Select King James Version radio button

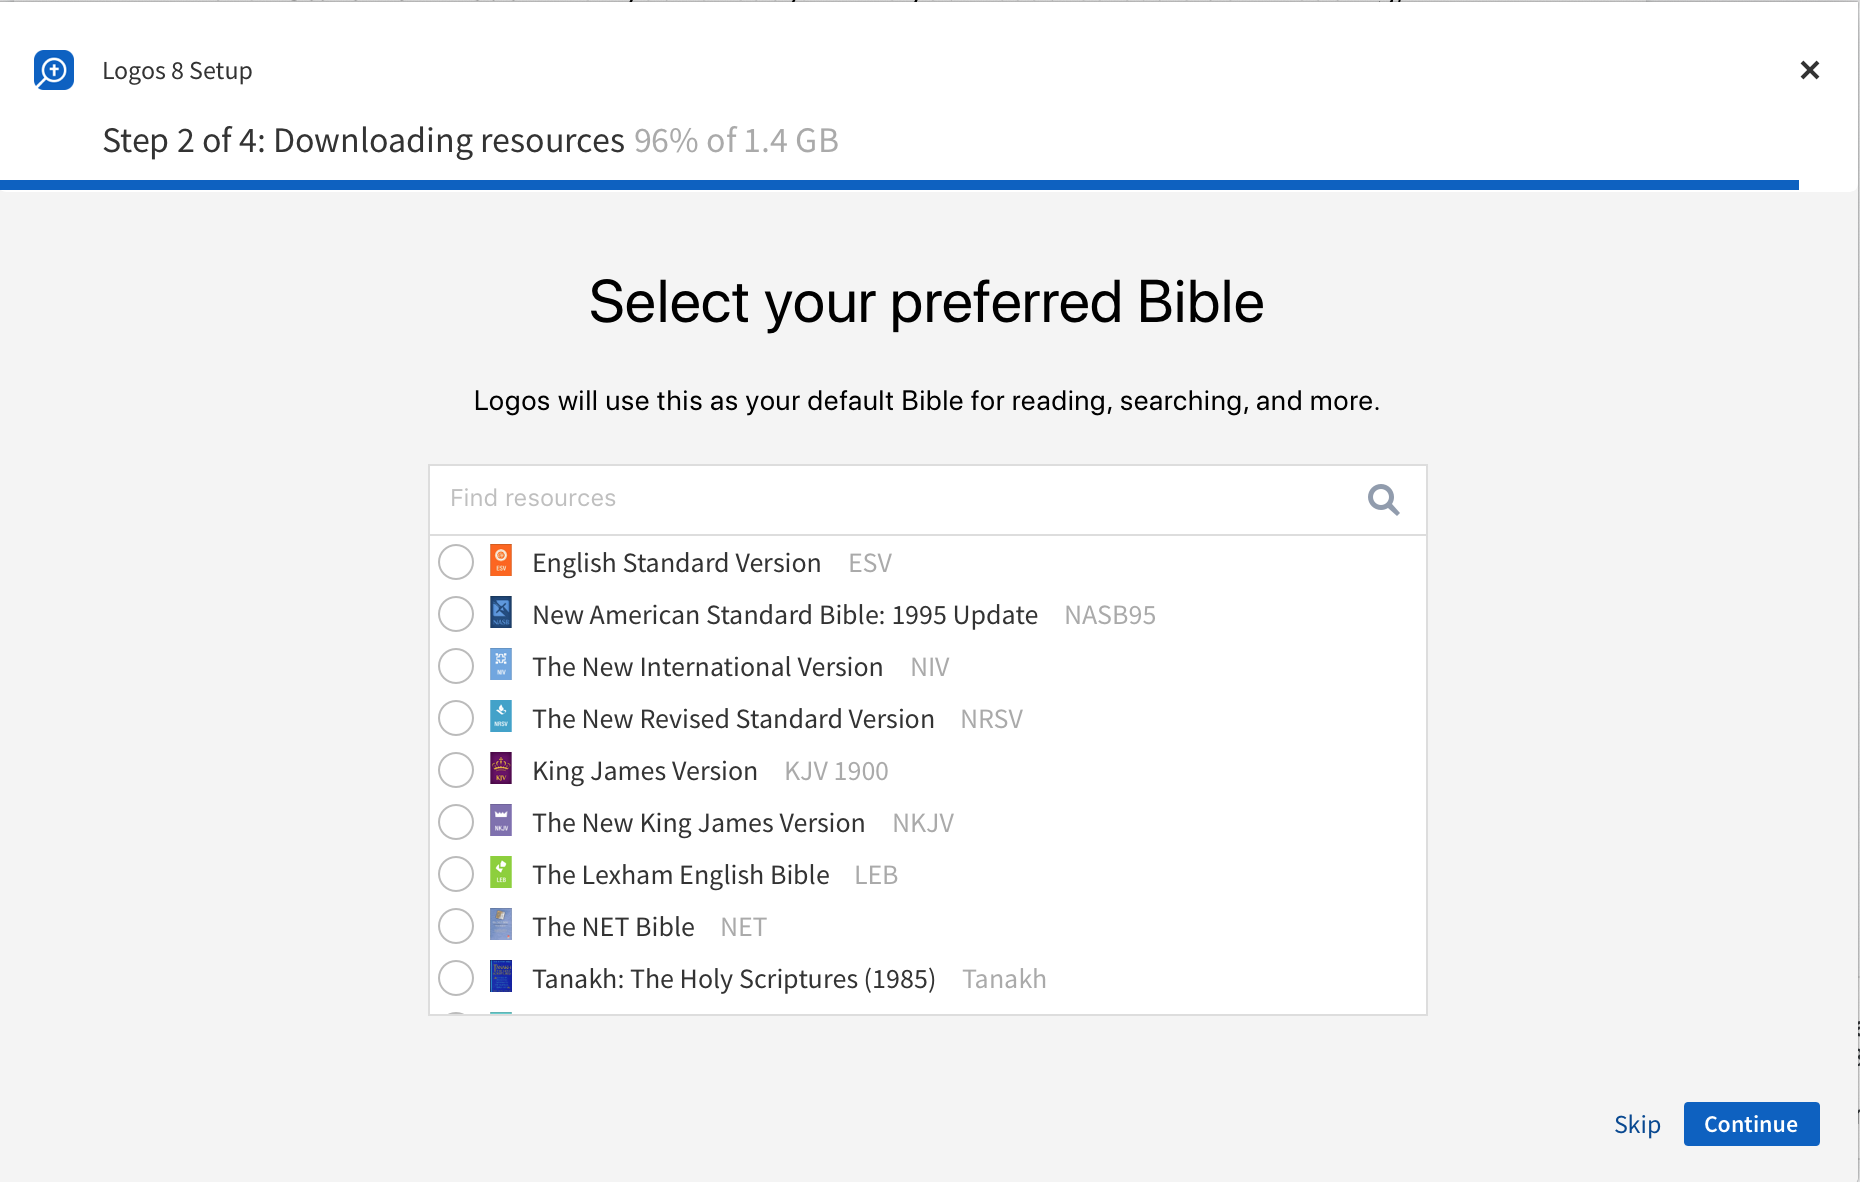[x=456, y=770]
